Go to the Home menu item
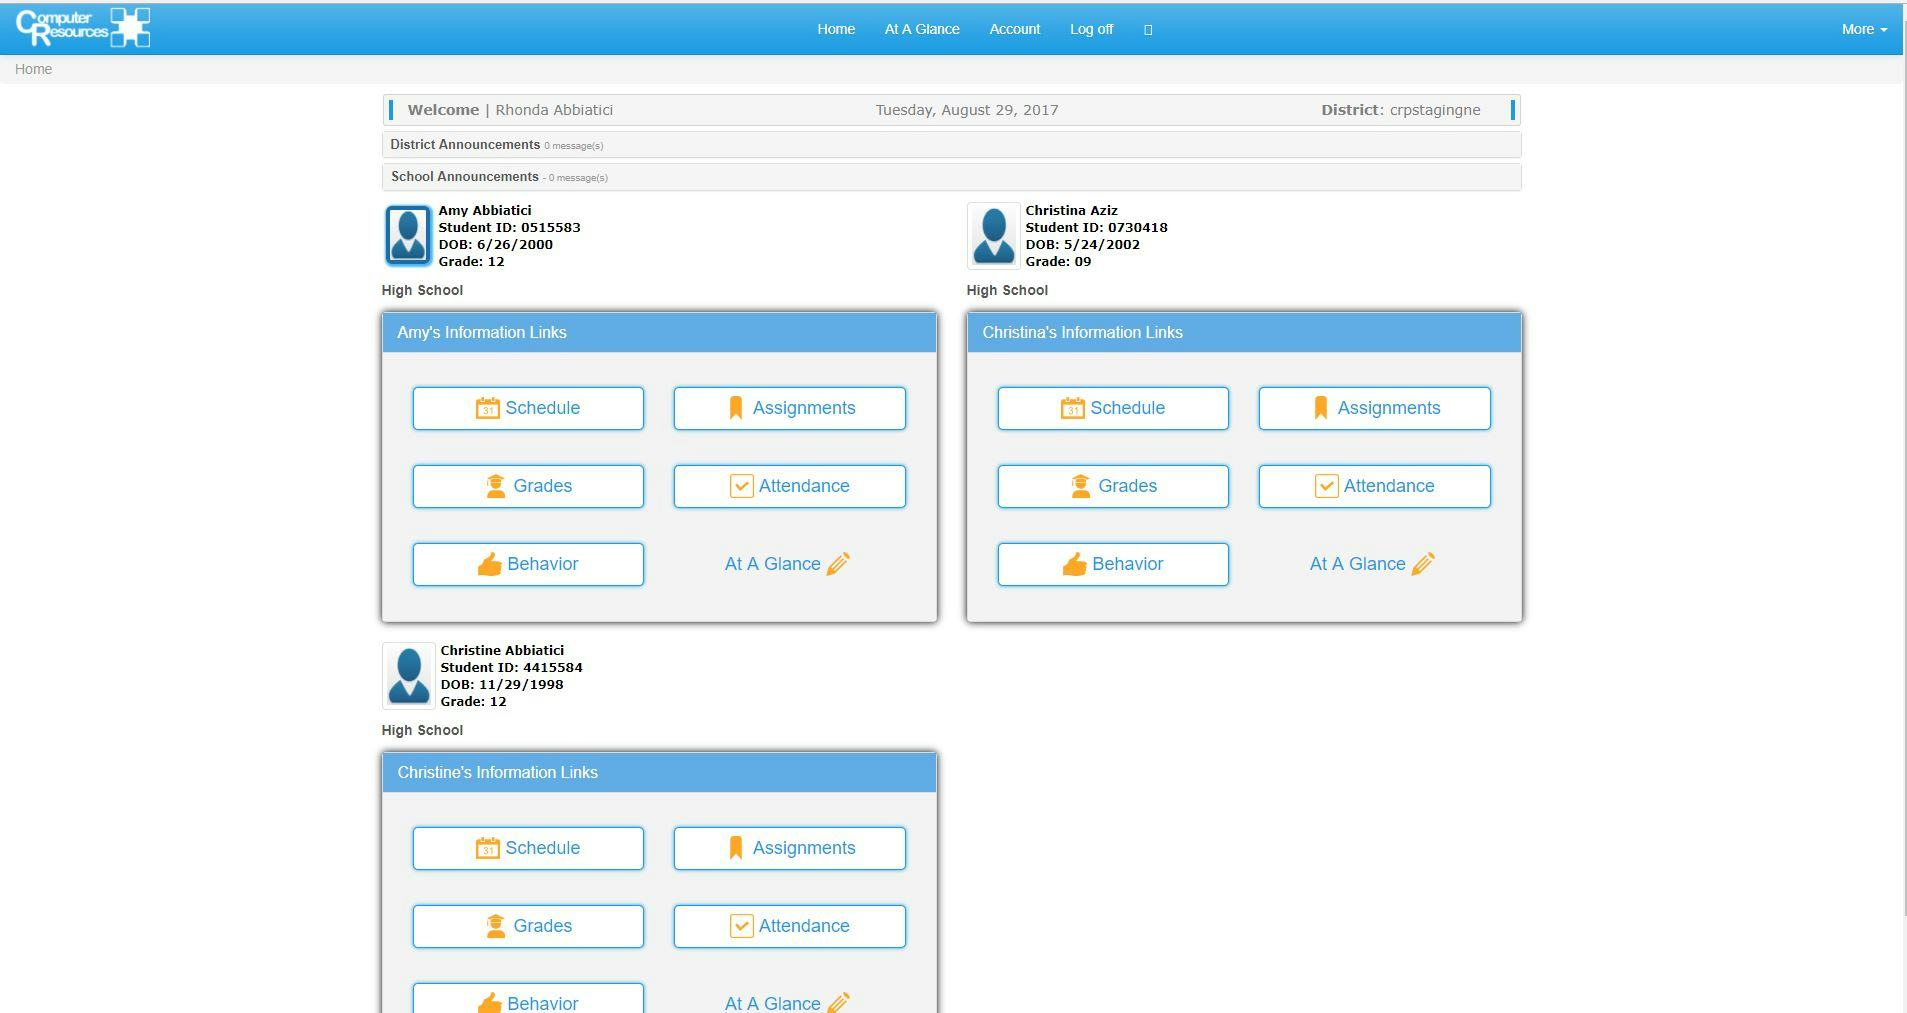 coord(835,29)
